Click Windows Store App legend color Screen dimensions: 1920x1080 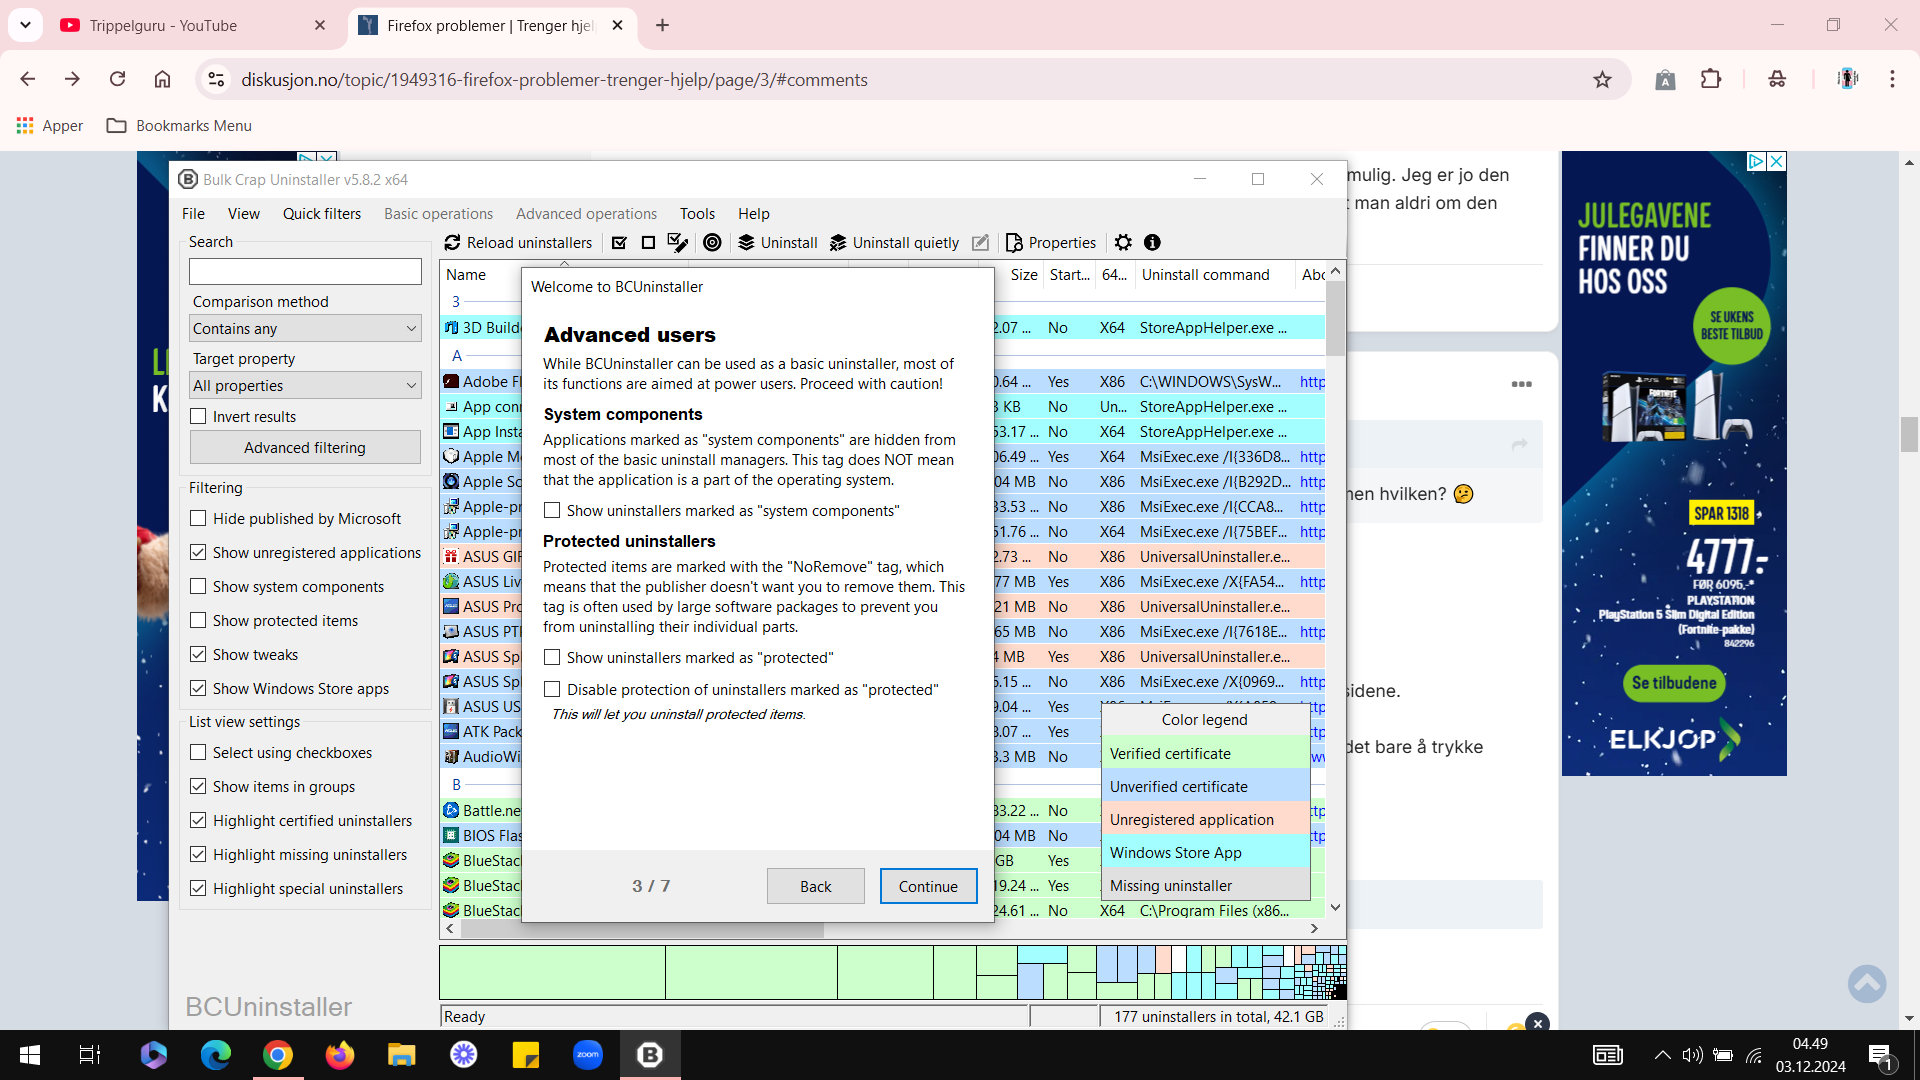click(1205, 852)
